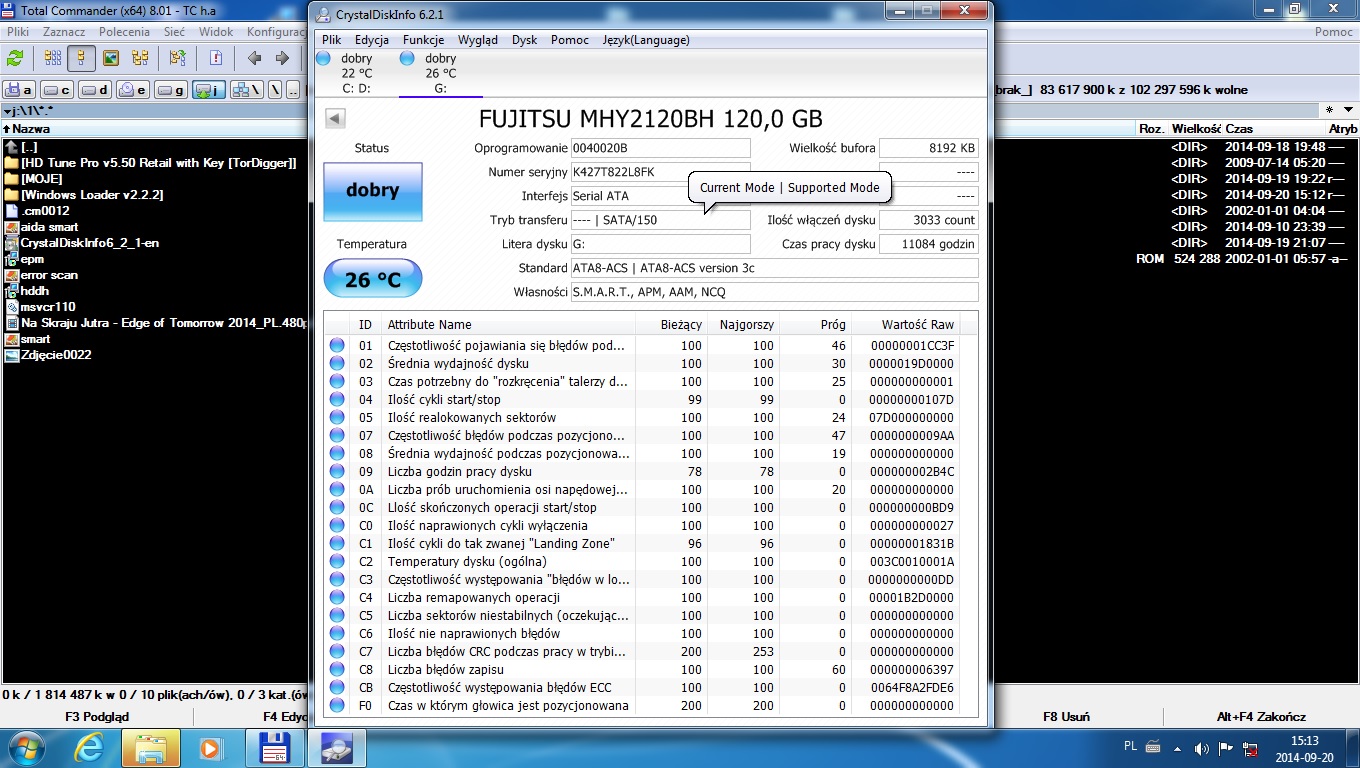Click the invert selection icon in Total Commander
1360x768 pixels.
(x=177, y=58)
